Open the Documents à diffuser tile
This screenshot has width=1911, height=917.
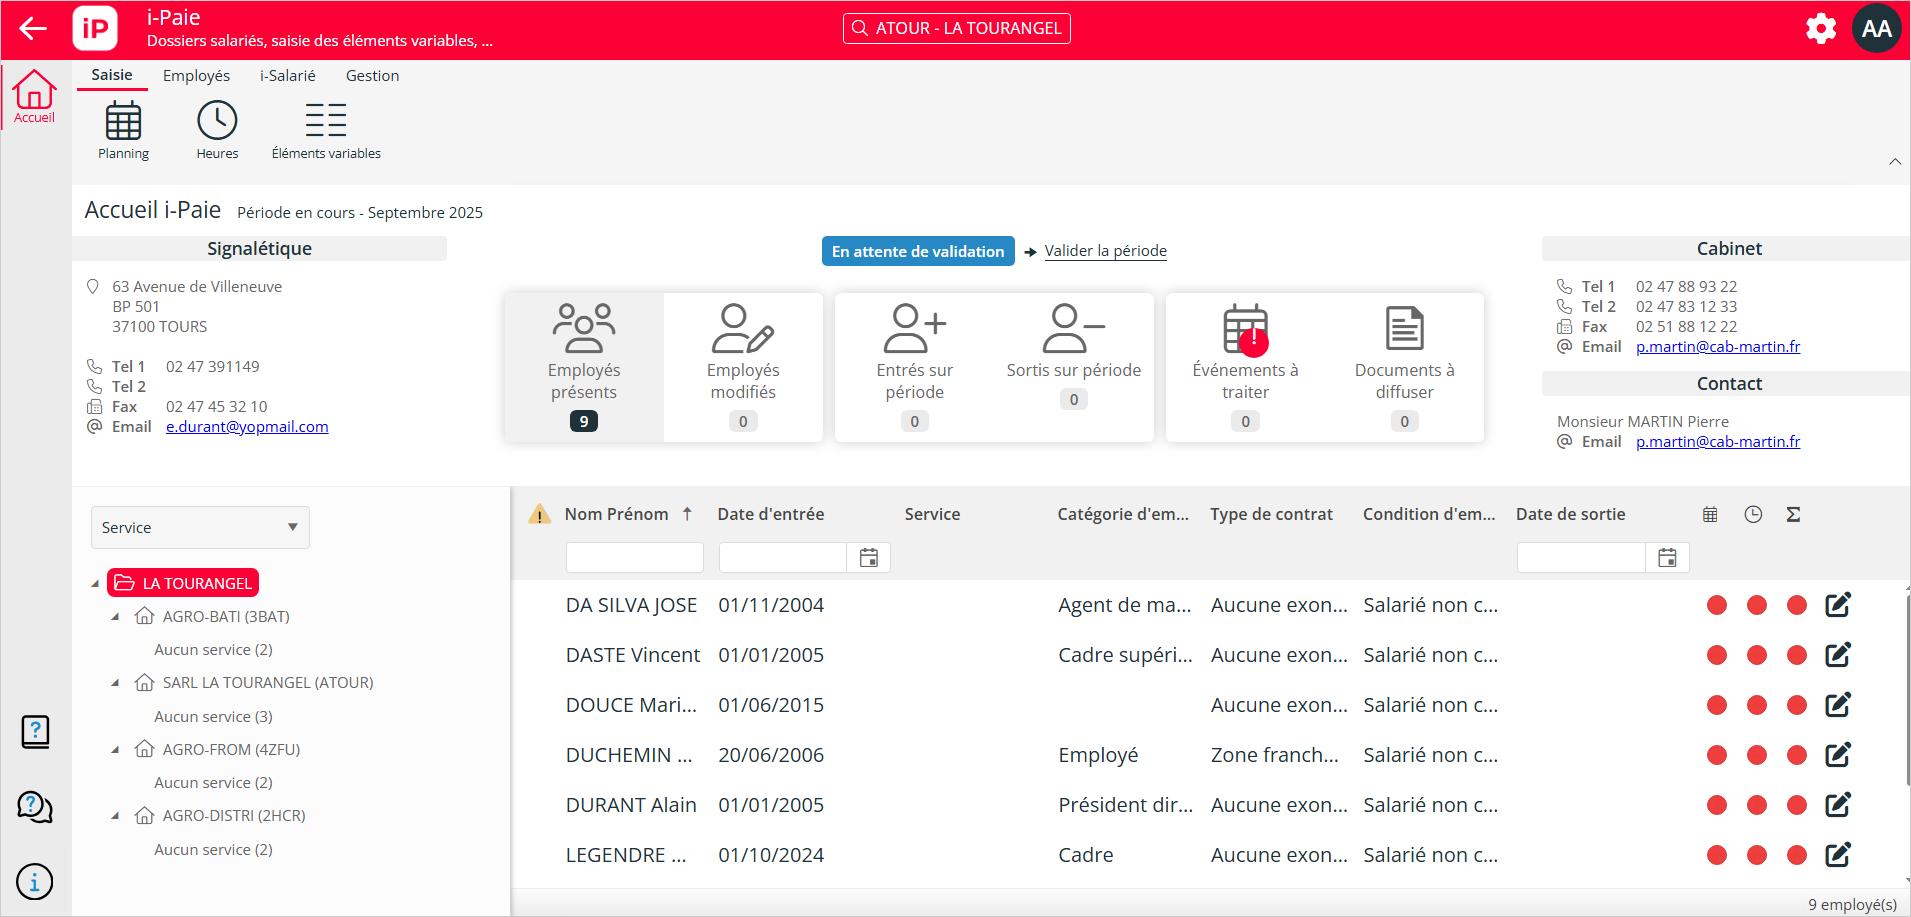(x=1404, y=367)
